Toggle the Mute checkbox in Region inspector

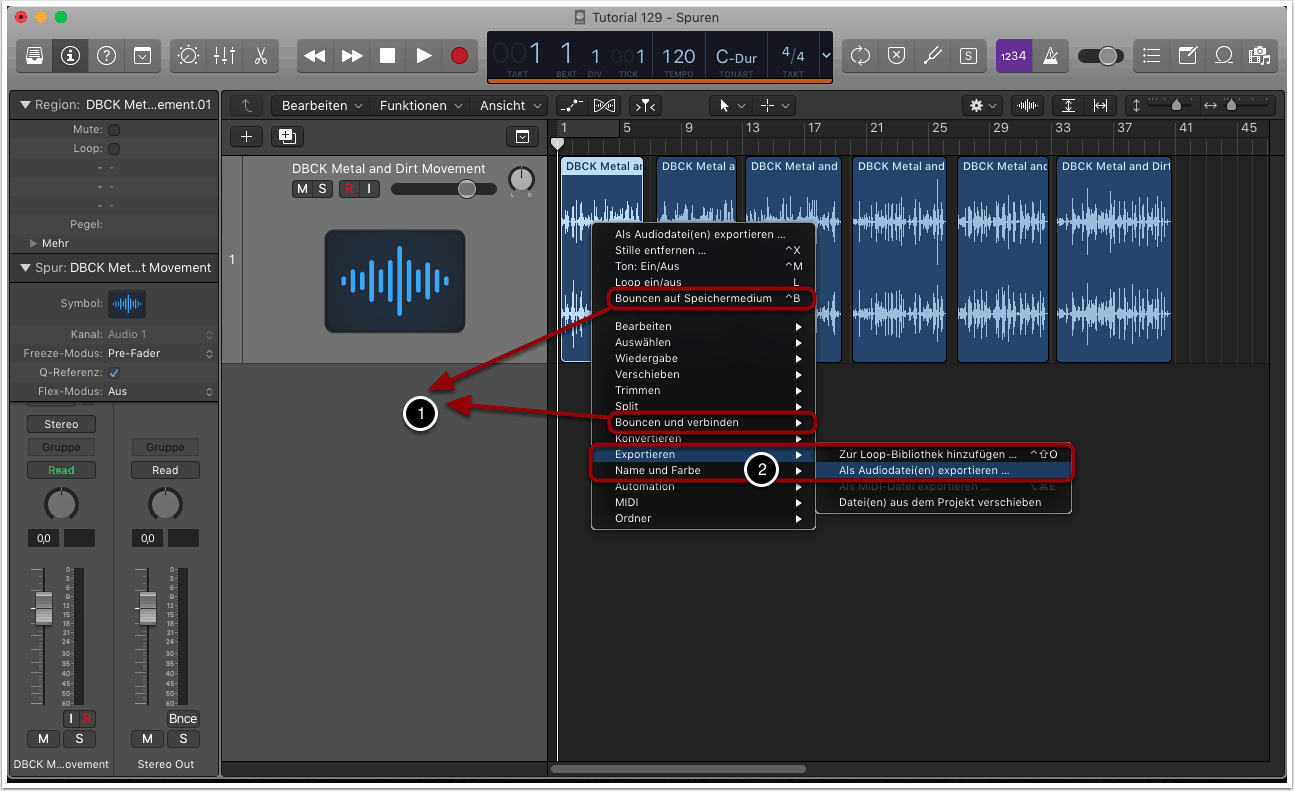114,130
